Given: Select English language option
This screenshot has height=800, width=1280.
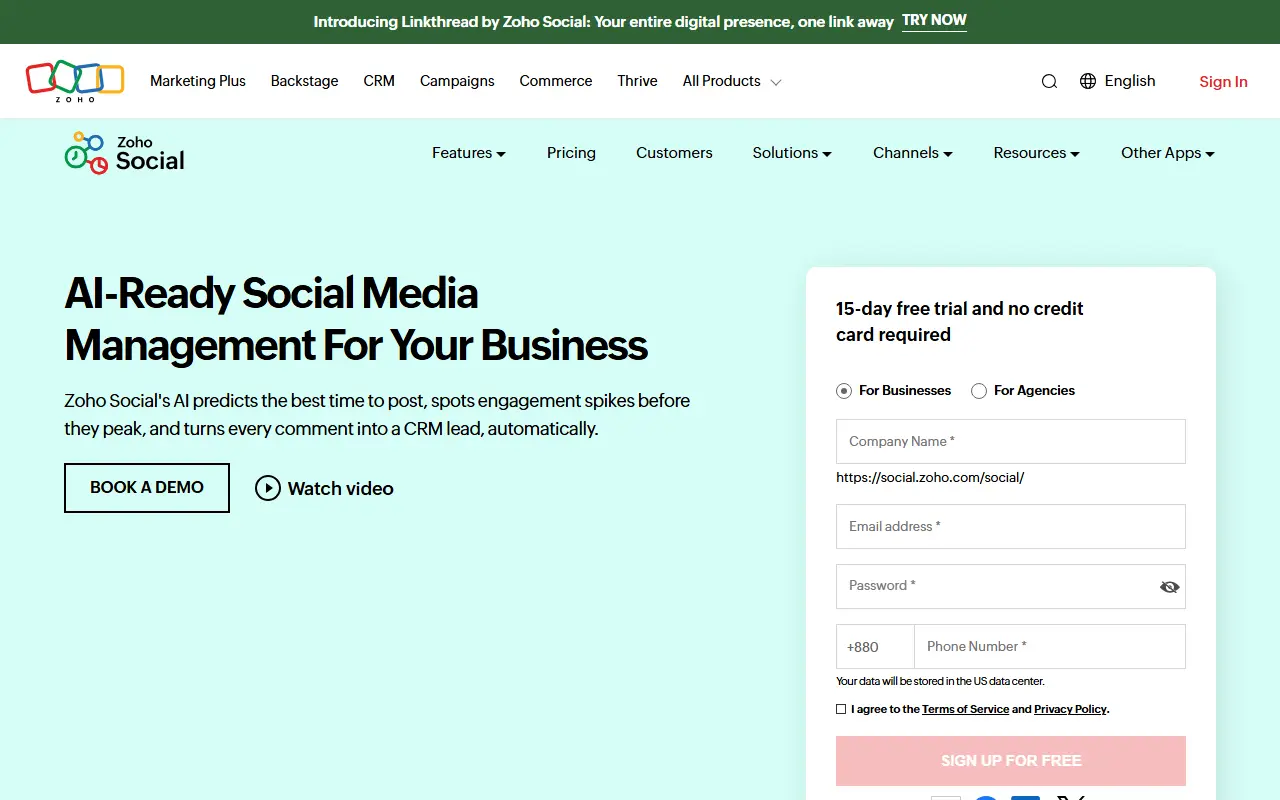Looking at the screenshot, I should pos(1130,81).
